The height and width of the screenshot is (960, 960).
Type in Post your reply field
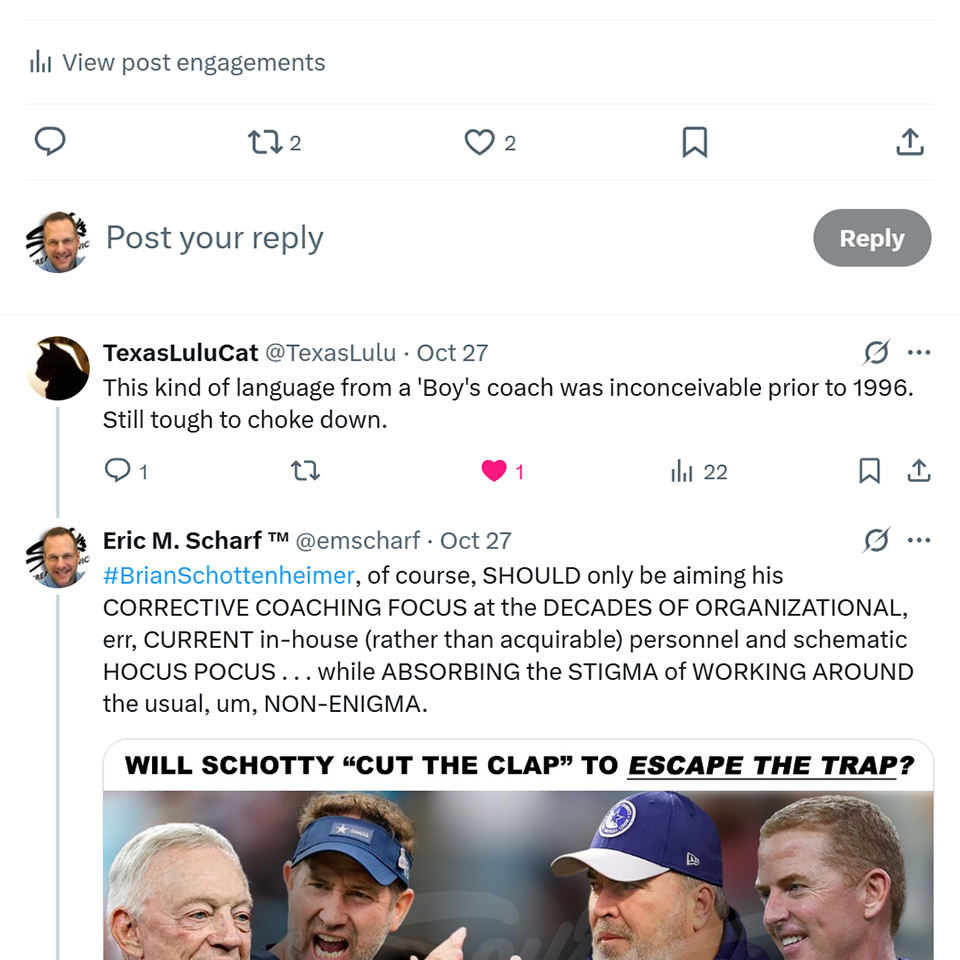(400, 238)
